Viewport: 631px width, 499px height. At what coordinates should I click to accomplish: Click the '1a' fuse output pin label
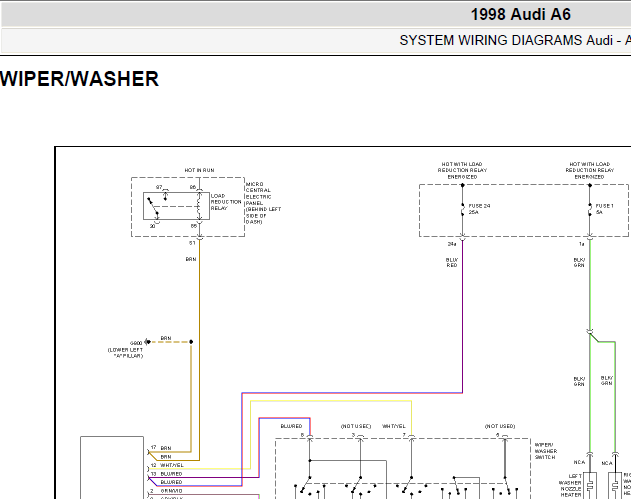point(581,244)
